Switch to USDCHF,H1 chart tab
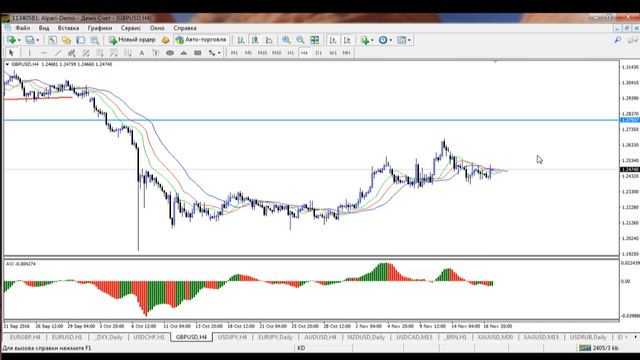640x360 pixels. point(149,337)
